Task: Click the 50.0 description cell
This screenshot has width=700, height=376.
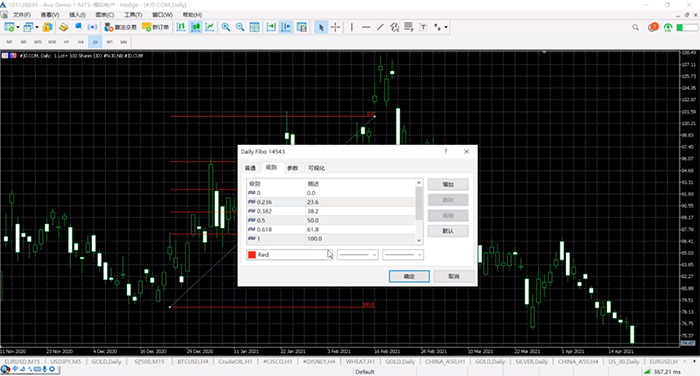Action: pyautogui.click(x=313, y=220)
